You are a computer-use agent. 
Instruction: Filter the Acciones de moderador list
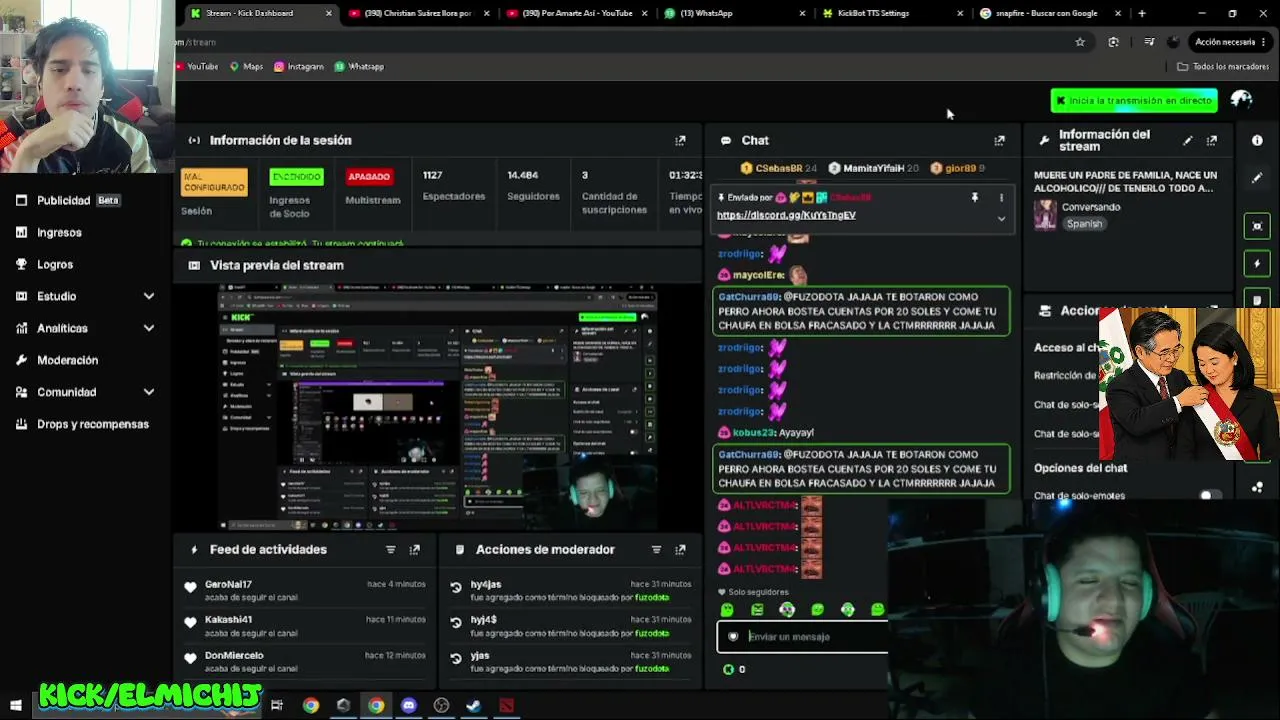pyautogui.click(x=656, y=549)
